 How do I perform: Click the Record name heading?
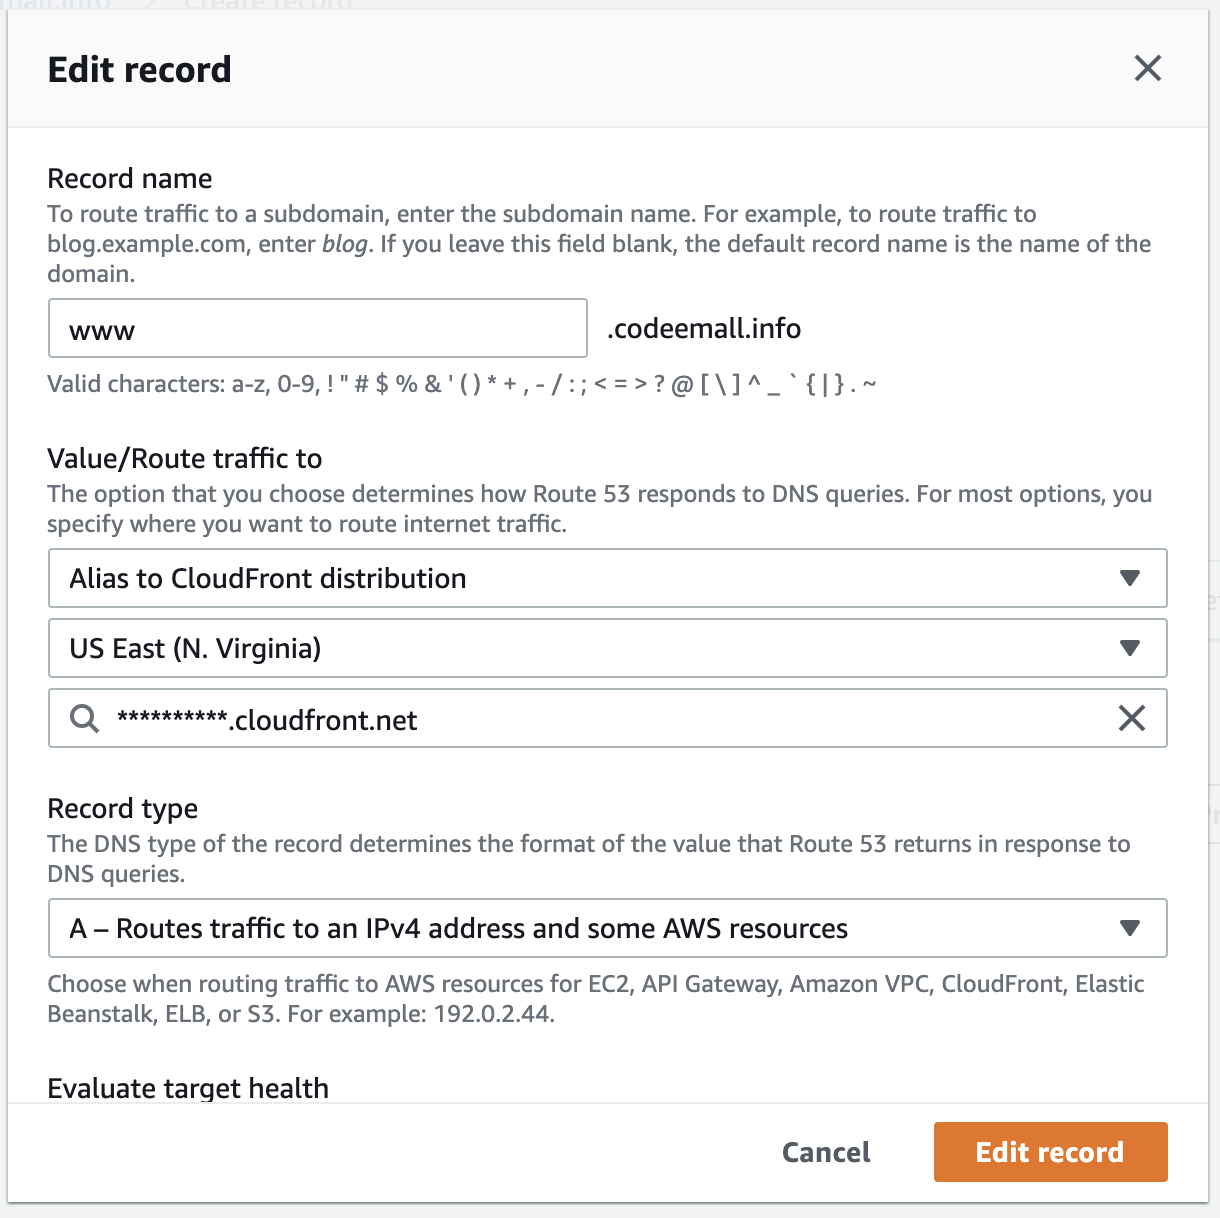tap(130, 178)
